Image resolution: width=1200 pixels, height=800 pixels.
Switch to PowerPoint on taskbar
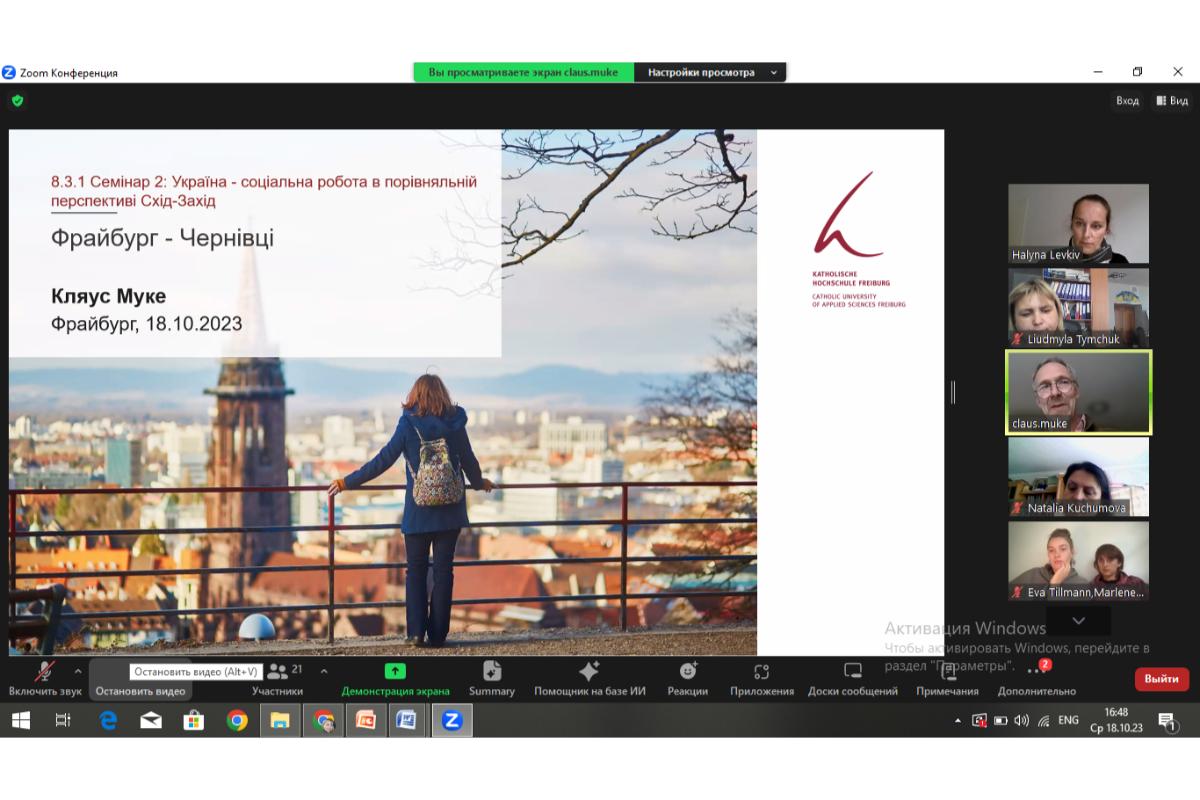(x=366, y=720)
